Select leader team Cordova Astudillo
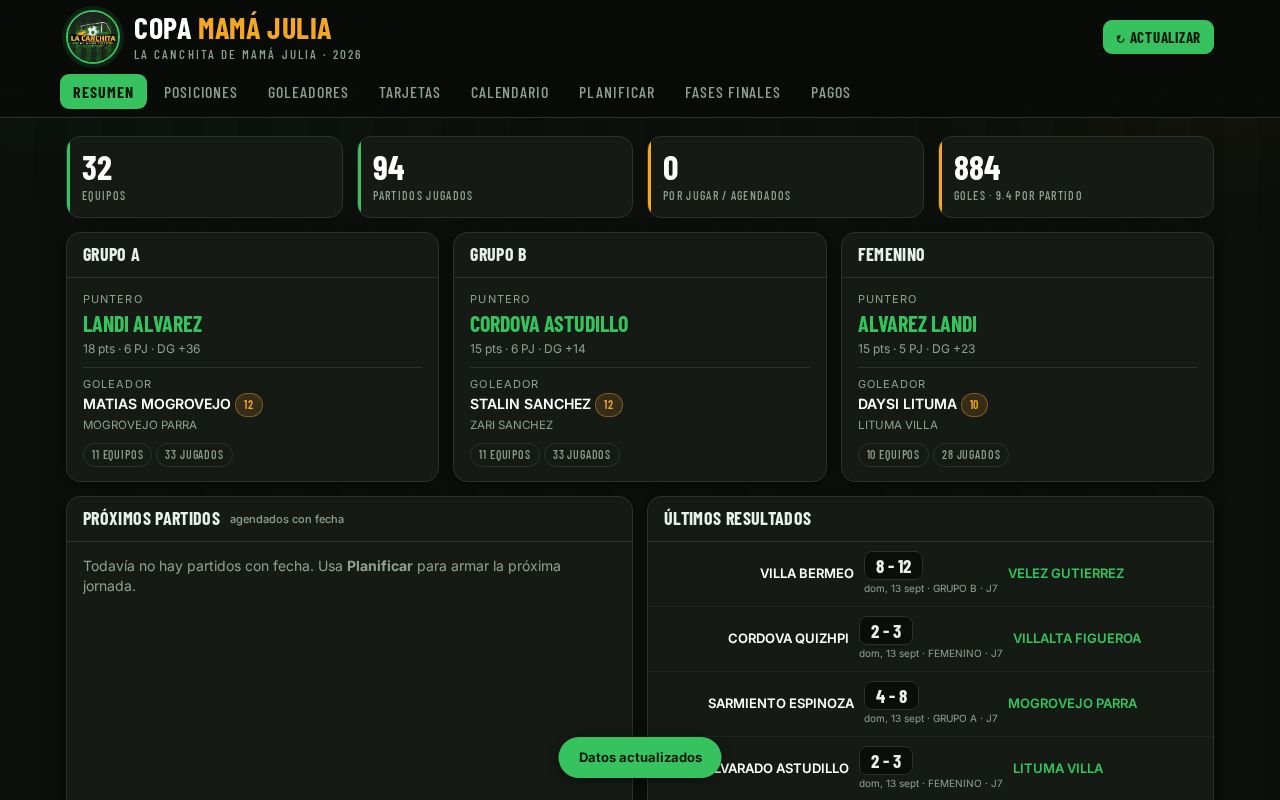Viewport: 1280px width, 800px height. pyautogui.click(x=549, y=324)
